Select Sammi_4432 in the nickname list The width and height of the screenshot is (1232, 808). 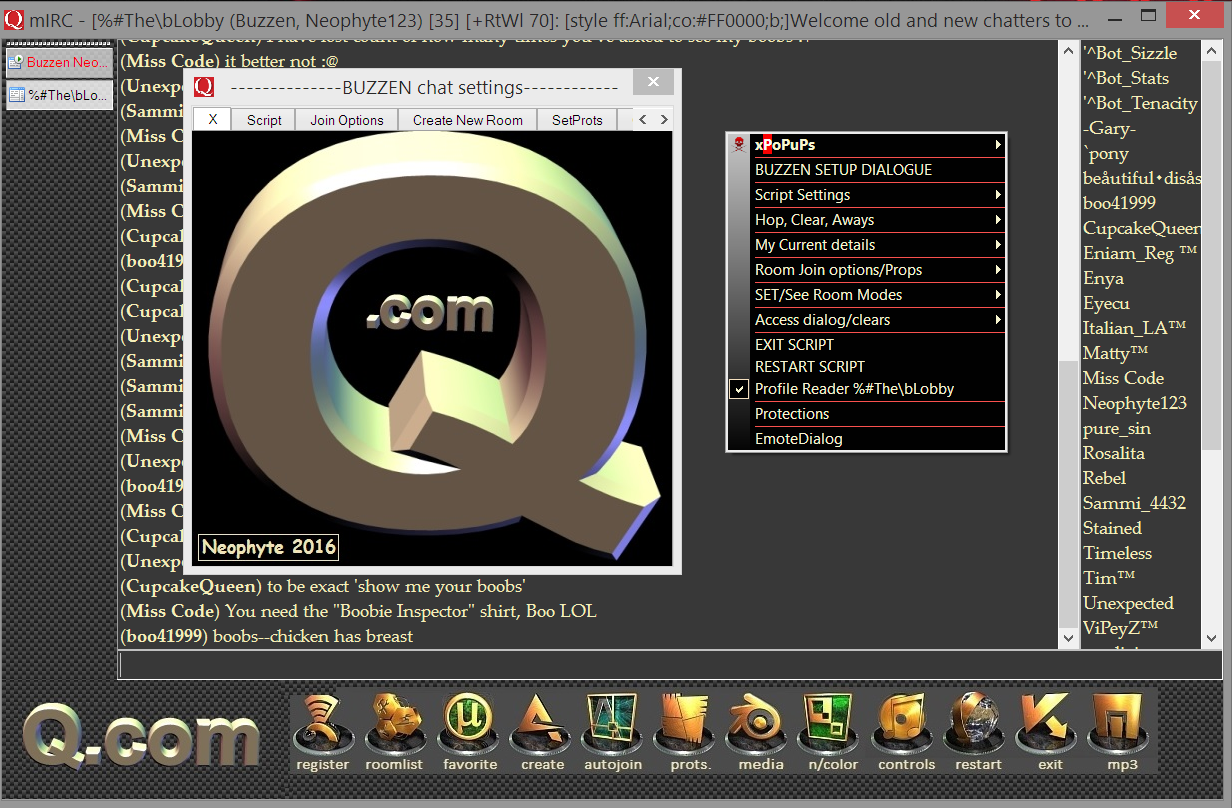[1134, 503]
